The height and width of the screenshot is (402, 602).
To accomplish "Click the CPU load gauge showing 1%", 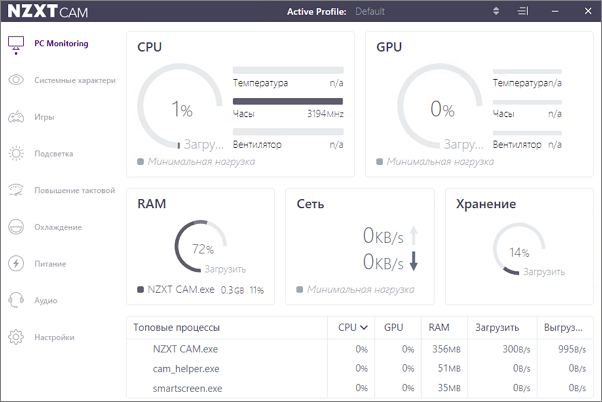I will point(180,106).
